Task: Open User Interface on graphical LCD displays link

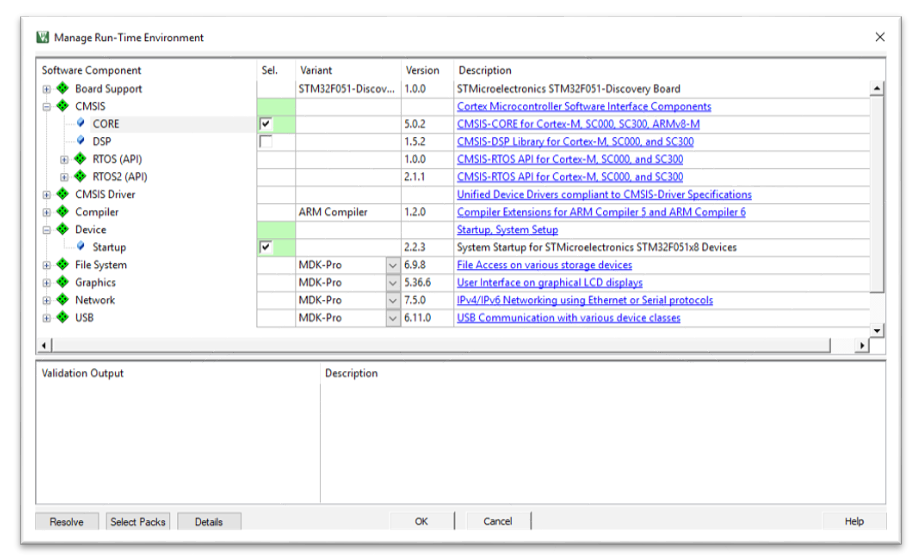Action: tap(550, 283)
